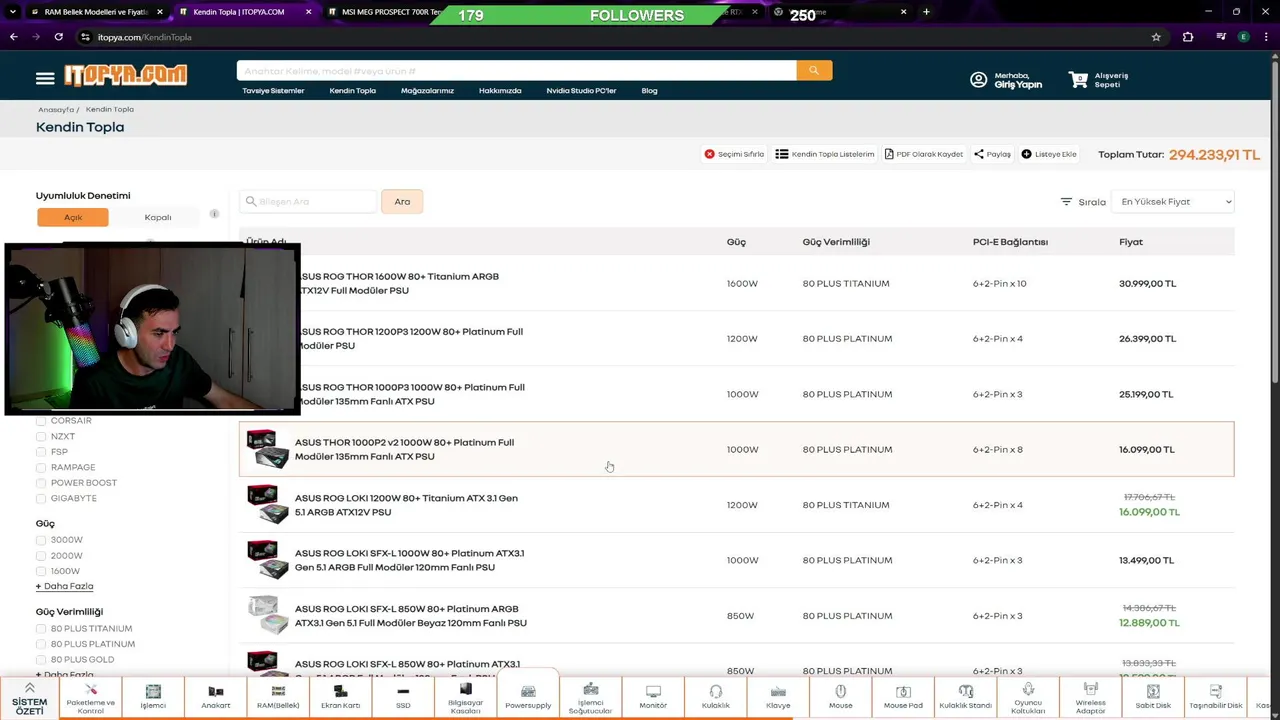This screenshot has height=720, width=1280.
Task: Click PDF Olarak Kaydet
Action: [924, 154]
